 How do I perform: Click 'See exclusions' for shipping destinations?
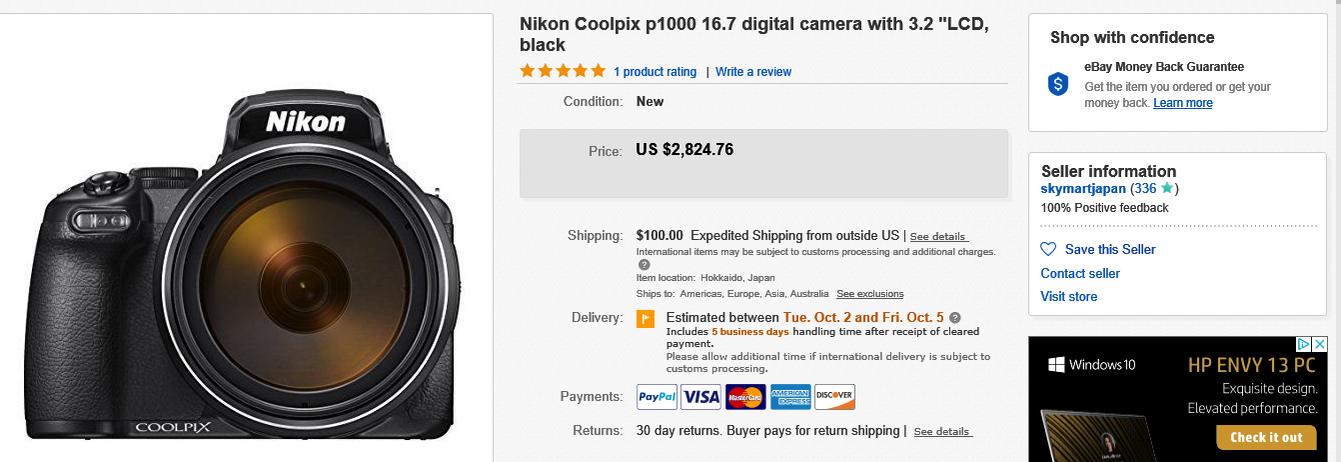click(870, 294)
